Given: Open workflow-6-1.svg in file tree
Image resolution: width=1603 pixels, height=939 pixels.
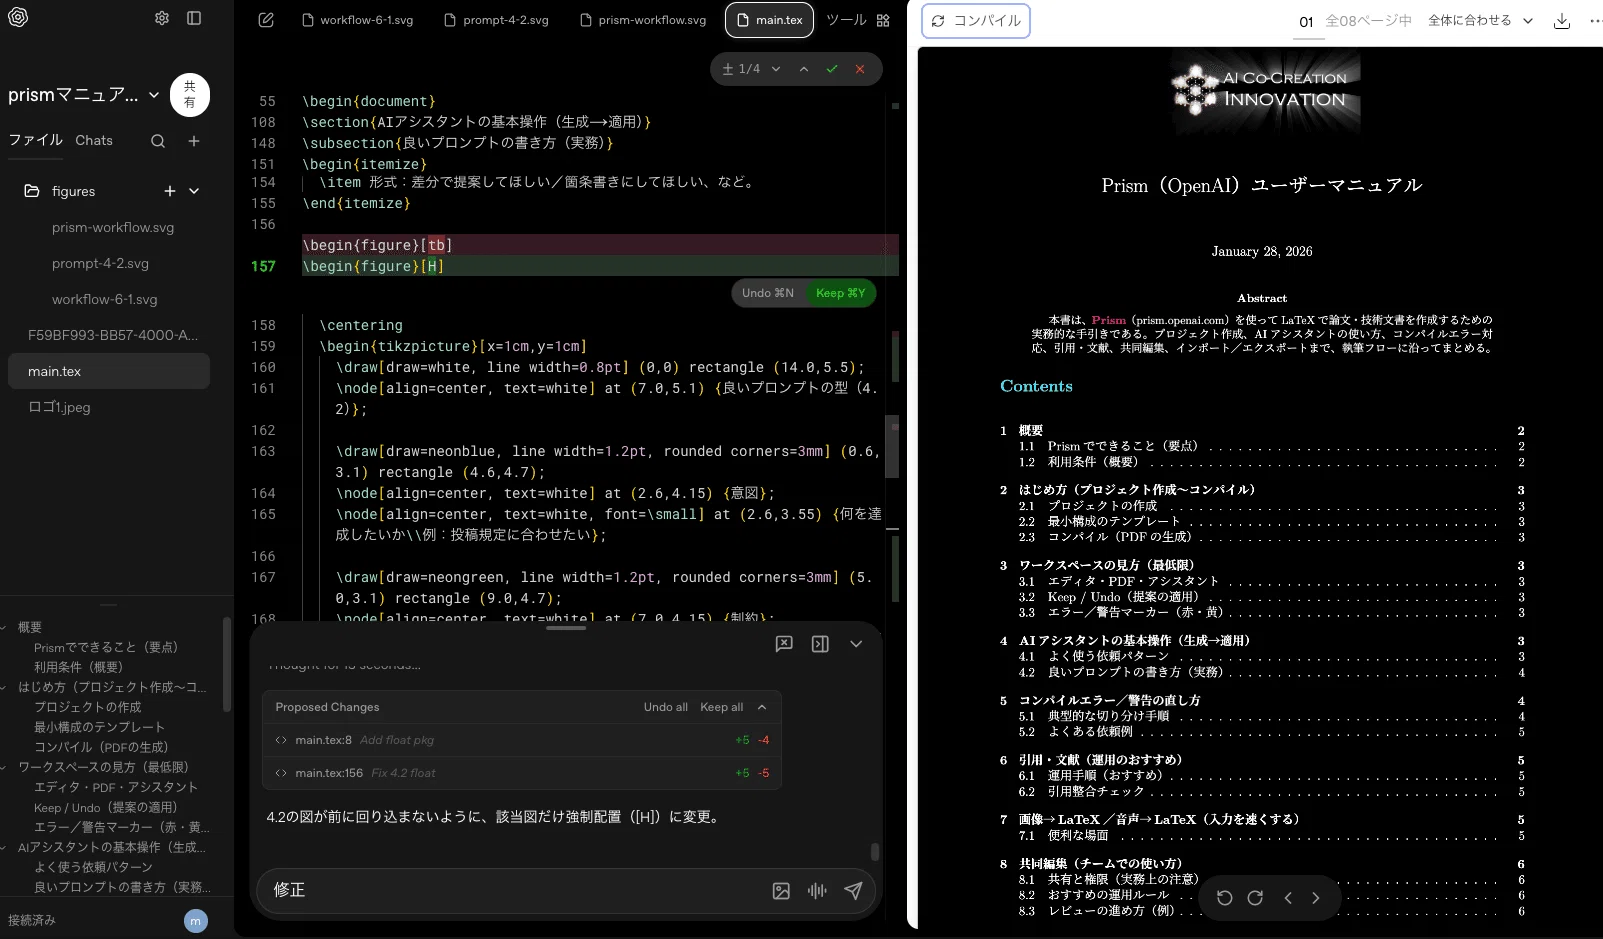Looking at the screenshot, I should coord(105,299).
